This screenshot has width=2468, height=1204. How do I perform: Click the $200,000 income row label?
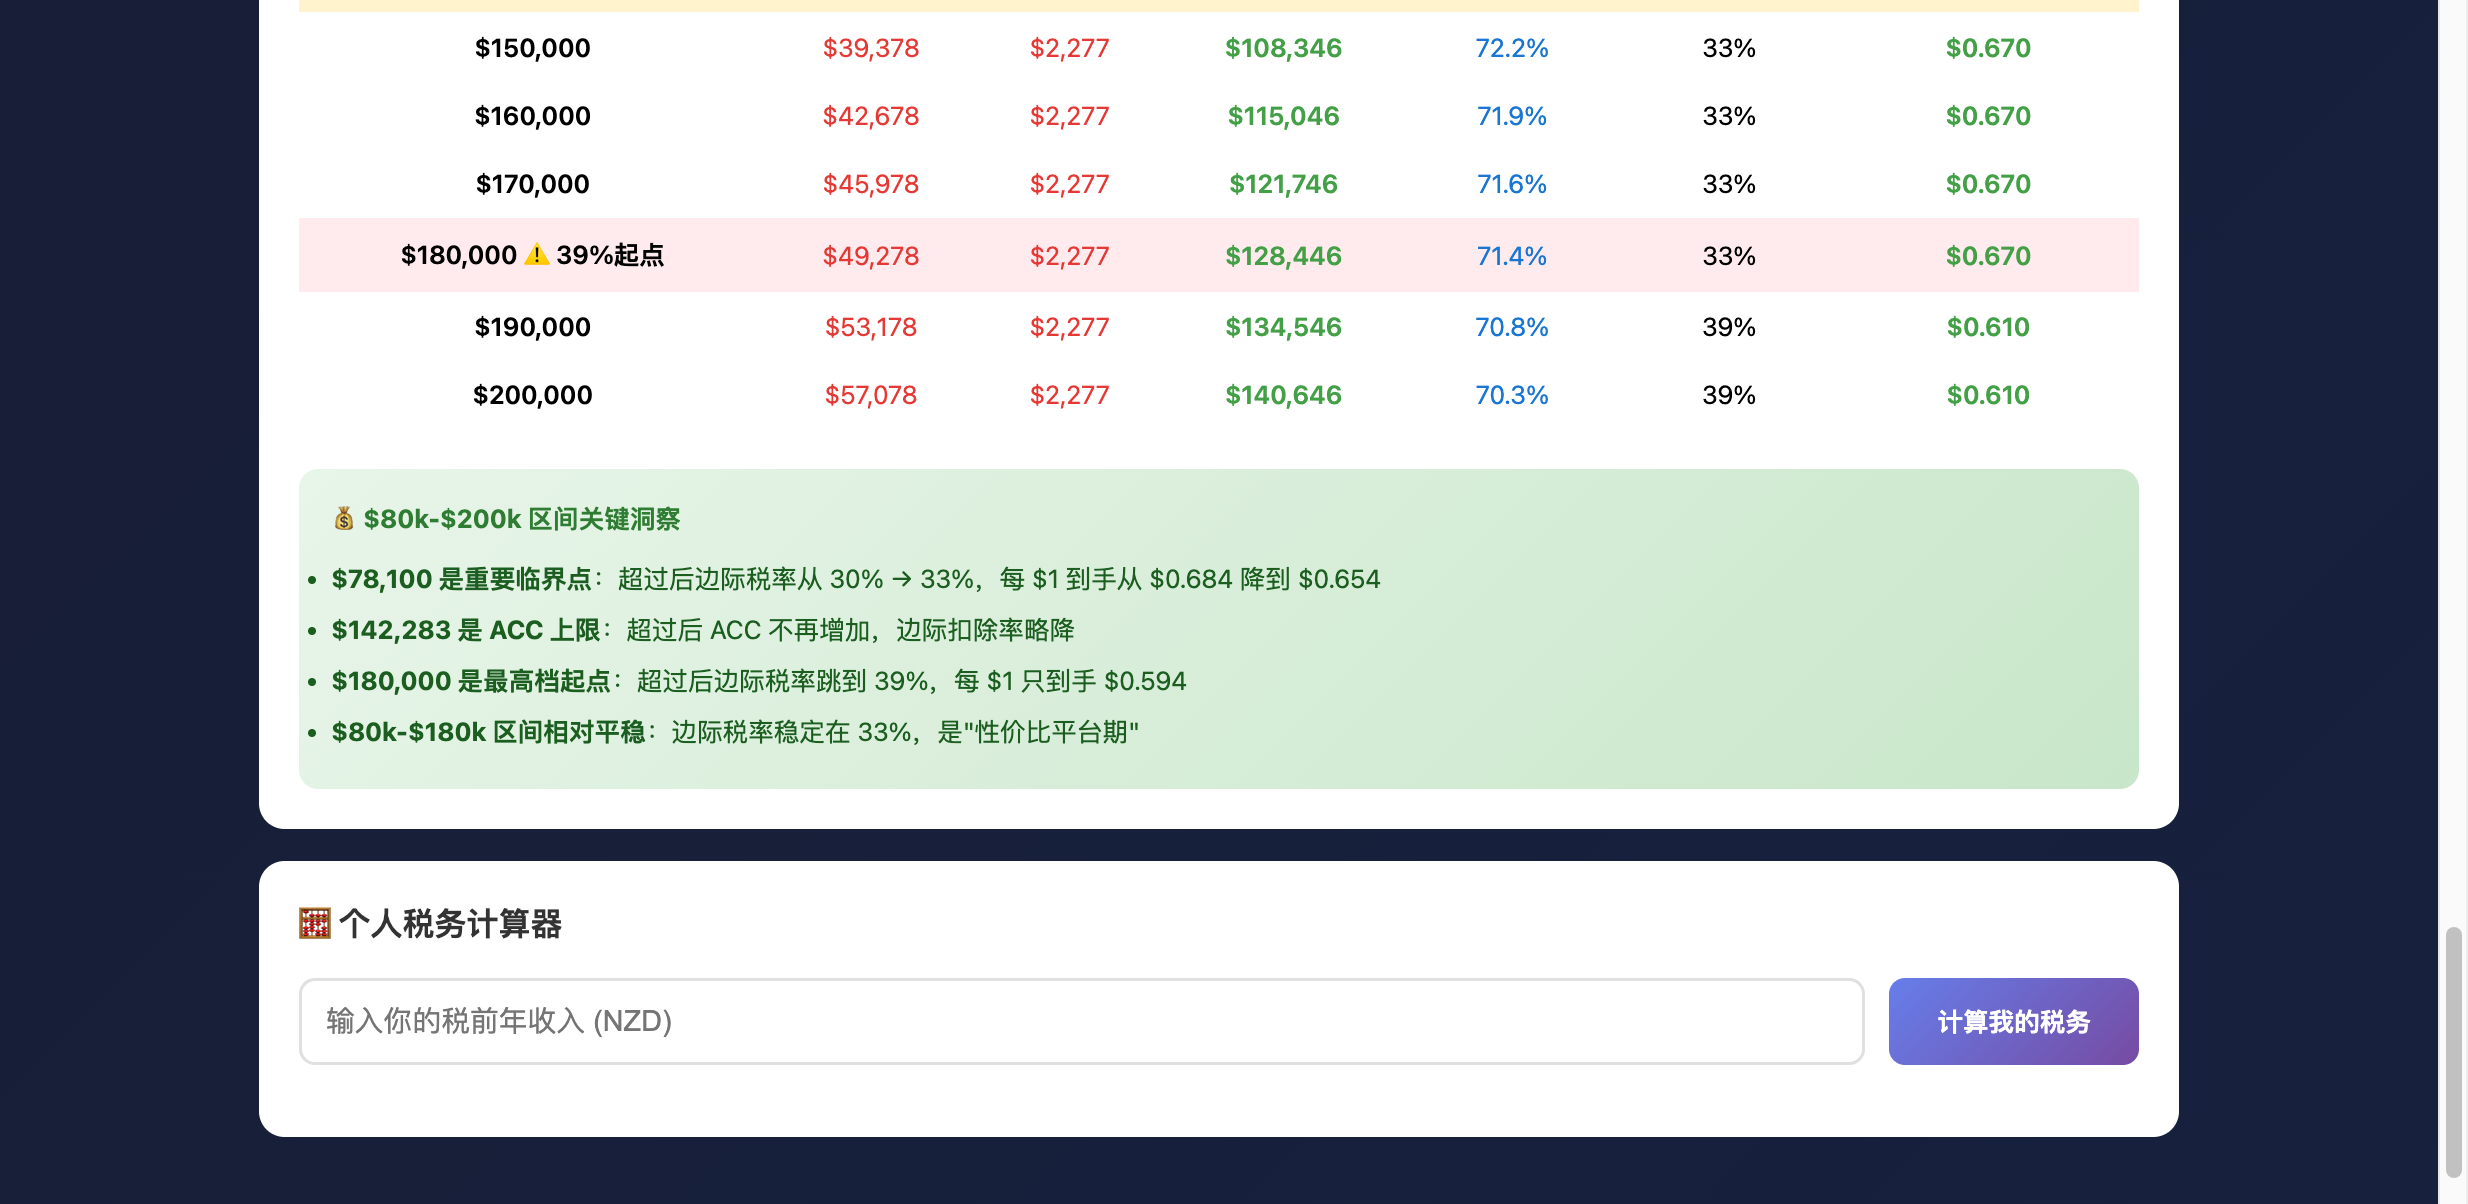click(532, 395)
